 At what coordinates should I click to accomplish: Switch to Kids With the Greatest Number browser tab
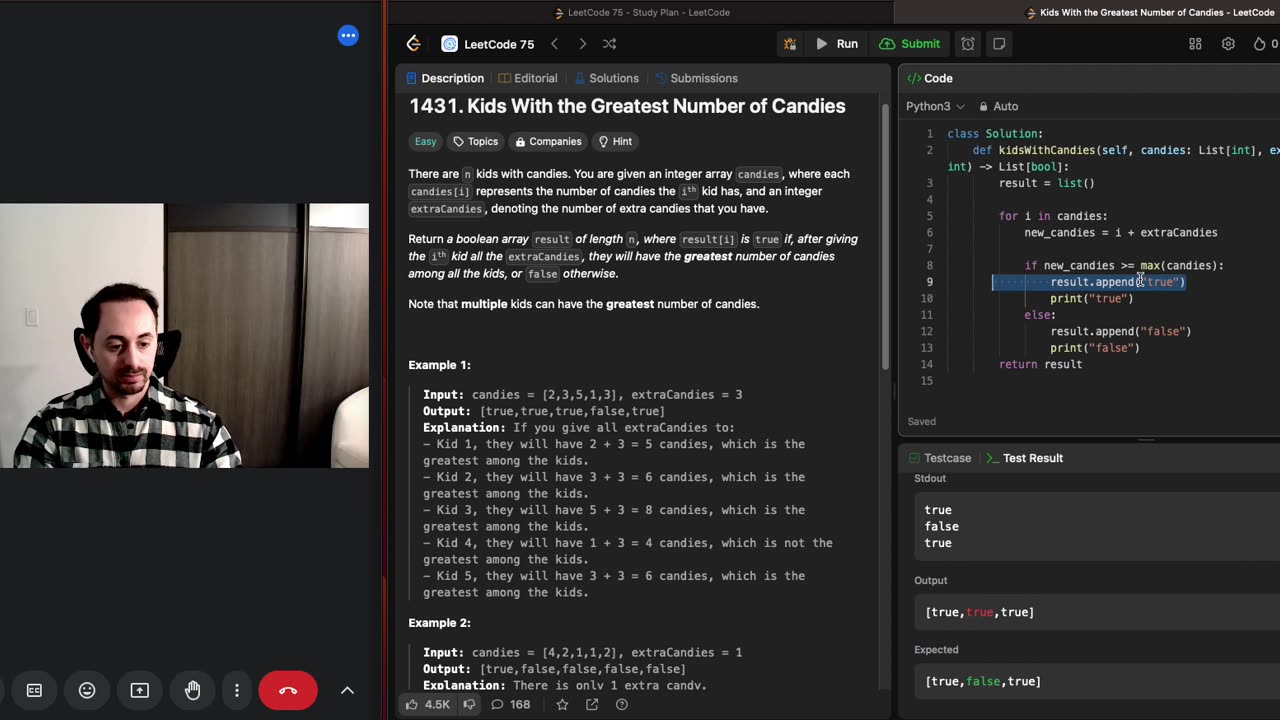(1150, 12)
